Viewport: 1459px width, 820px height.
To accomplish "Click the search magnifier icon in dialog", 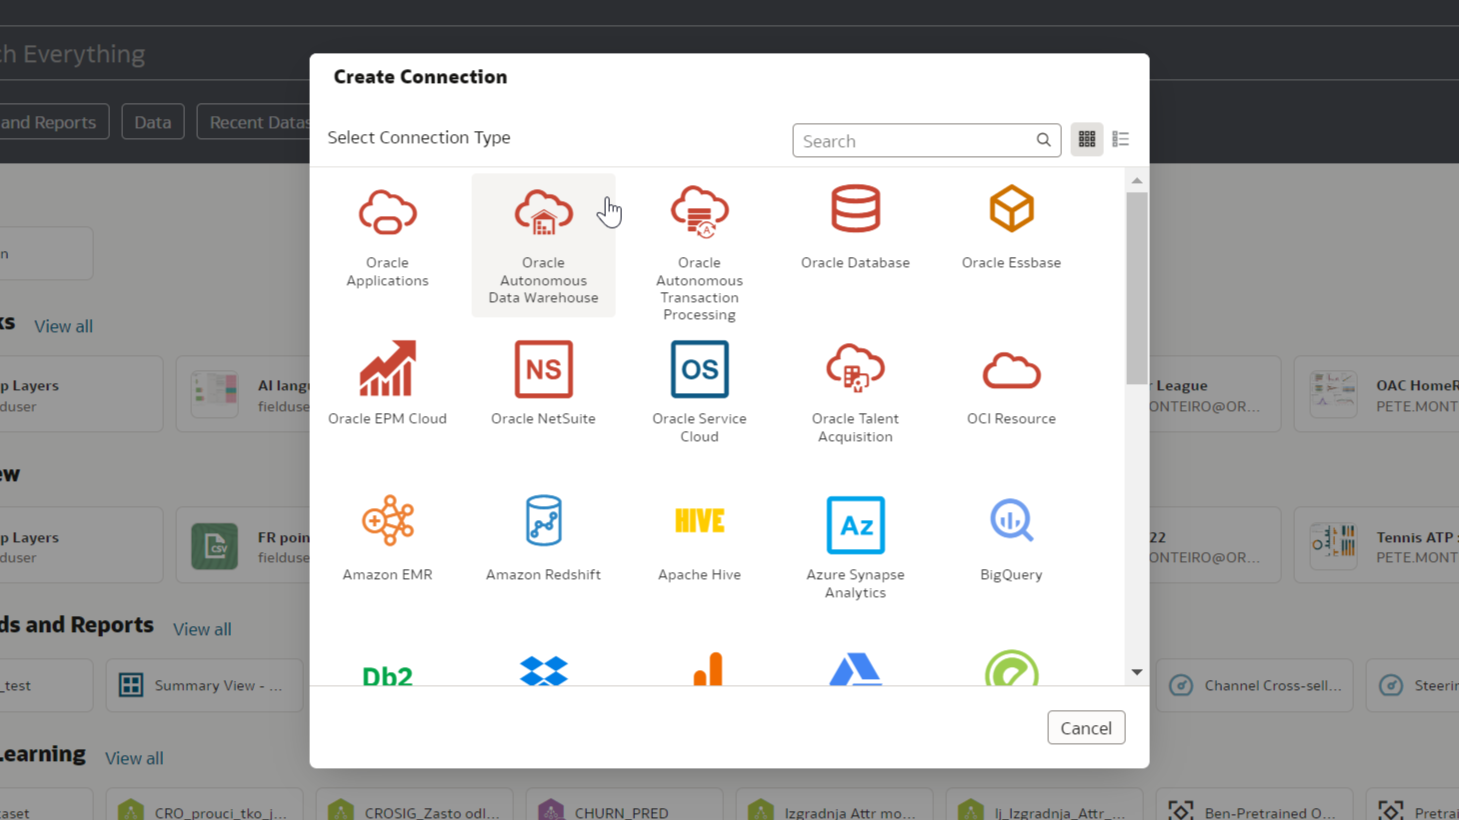I will click(x=1043, y=140).
